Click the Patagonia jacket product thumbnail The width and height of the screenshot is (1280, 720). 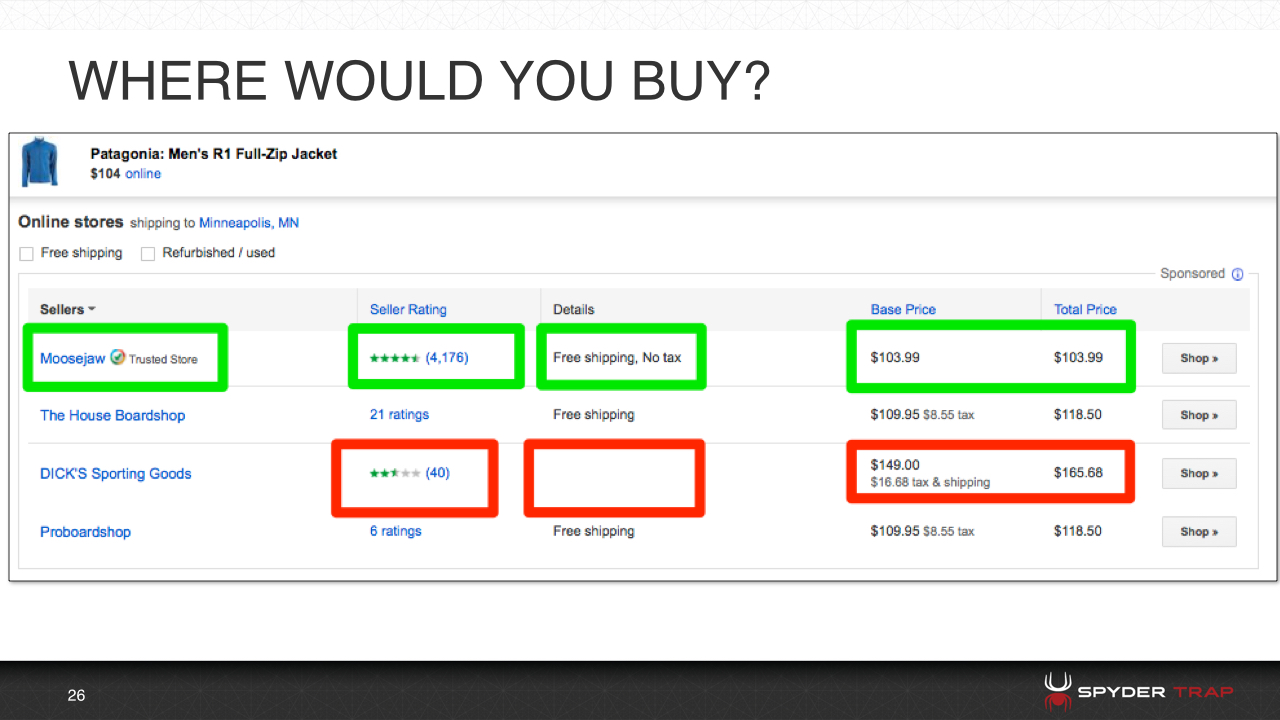[x=39, y=163]
